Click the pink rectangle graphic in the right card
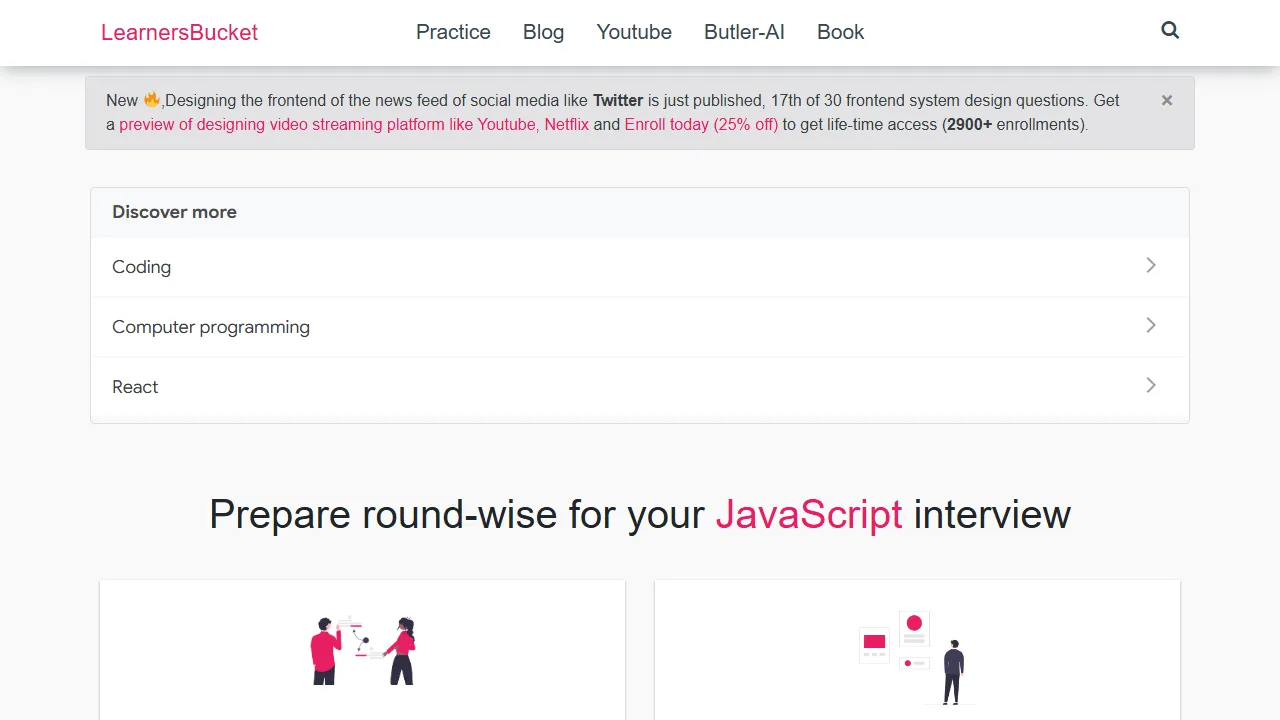The height and width of the screenshot is (720, 1280). tap(873, 641)
